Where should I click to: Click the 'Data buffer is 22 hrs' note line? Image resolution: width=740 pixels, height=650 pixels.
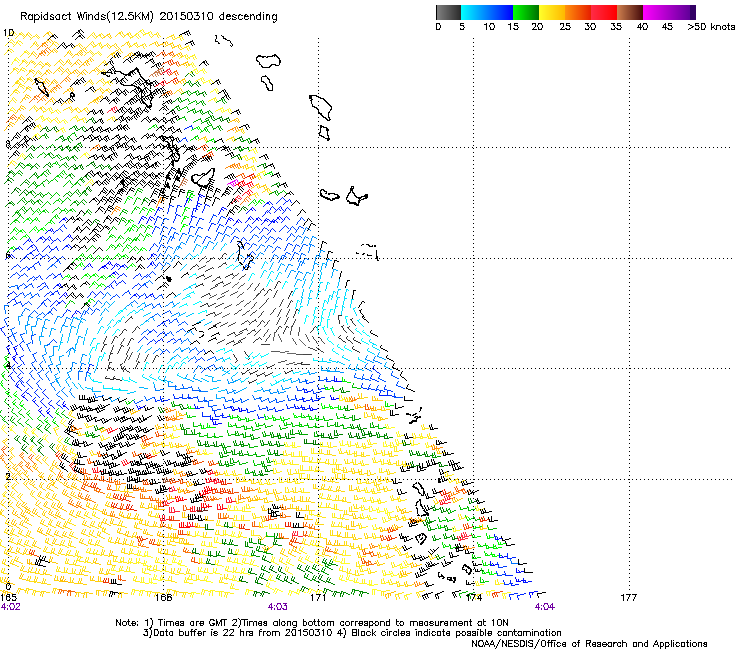(x=352, y=633)
